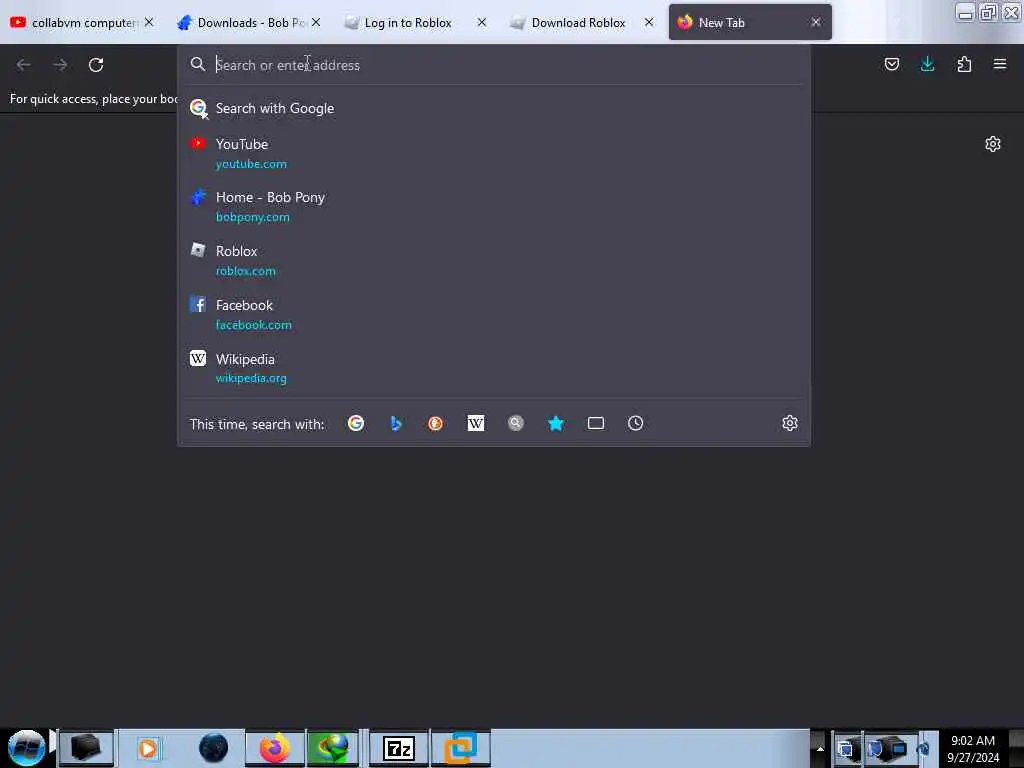Open the Roblox suggestion
1024x768 pixels.
pyautogui.click(x=494, y=261)
